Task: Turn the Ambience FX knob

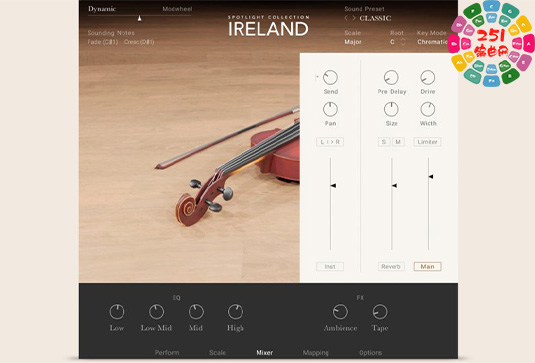Action: (340, 312)
